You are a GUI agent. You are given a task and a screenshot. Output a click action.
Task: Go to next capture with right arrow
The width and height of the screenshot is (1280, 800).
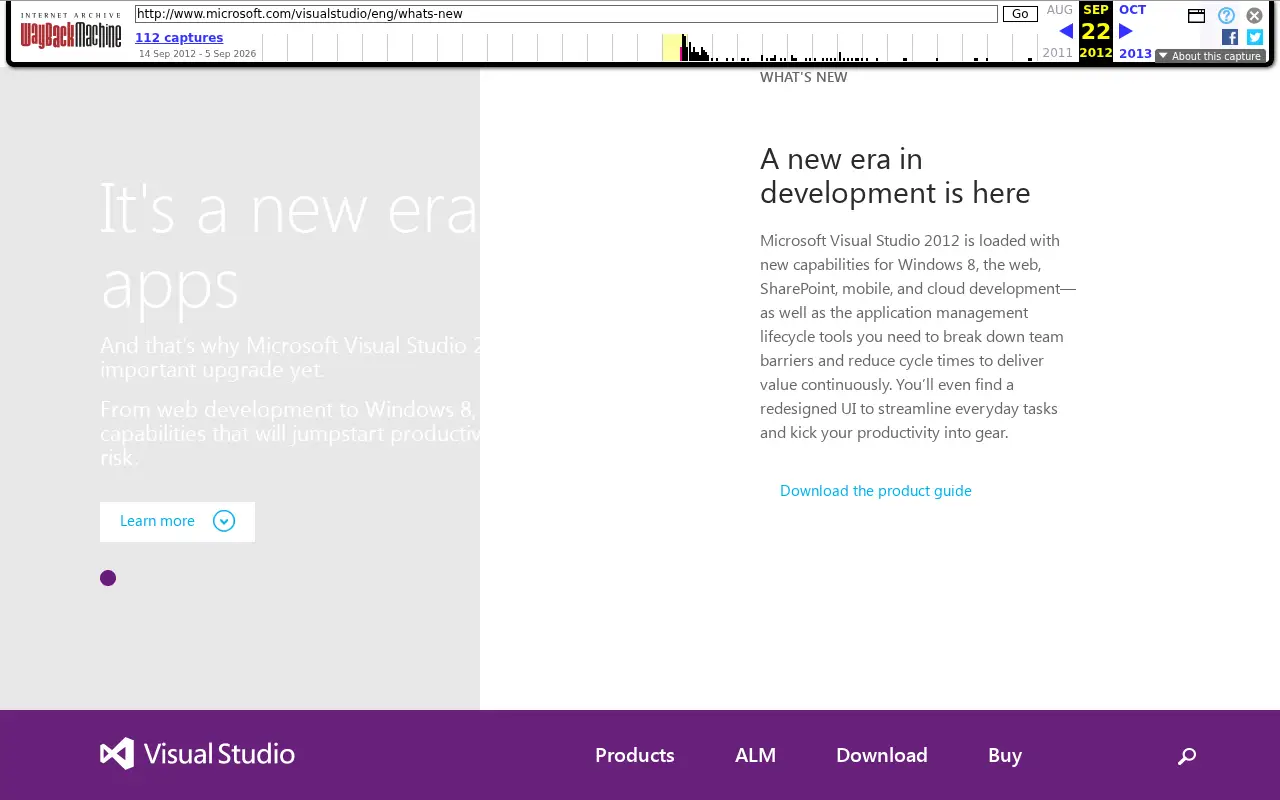tap(1125, 31)
